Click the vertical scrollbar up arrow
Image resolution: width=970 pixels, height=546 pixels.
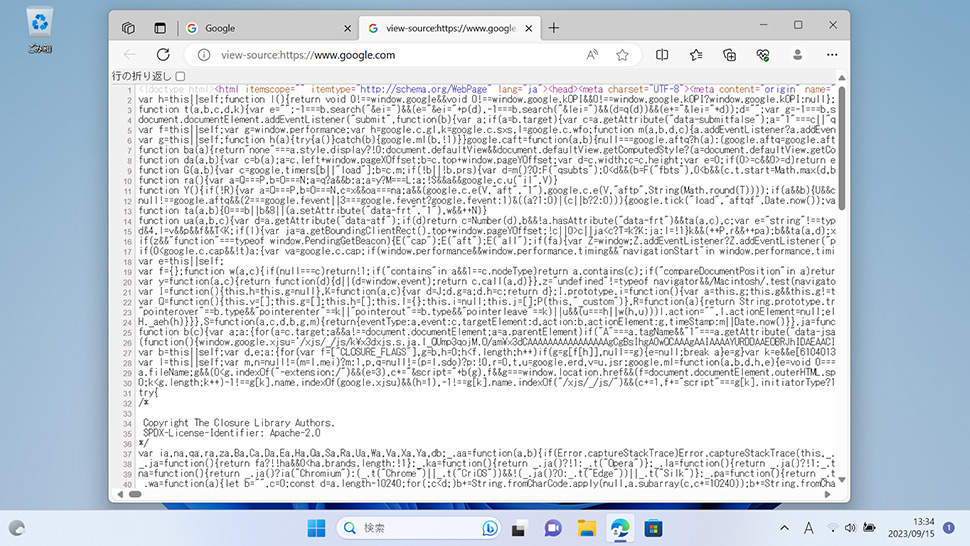(841, 78)
